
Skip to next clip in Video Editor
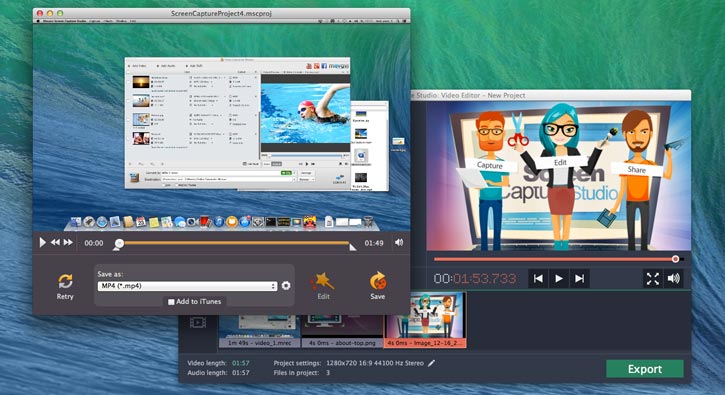click(579, 278)
